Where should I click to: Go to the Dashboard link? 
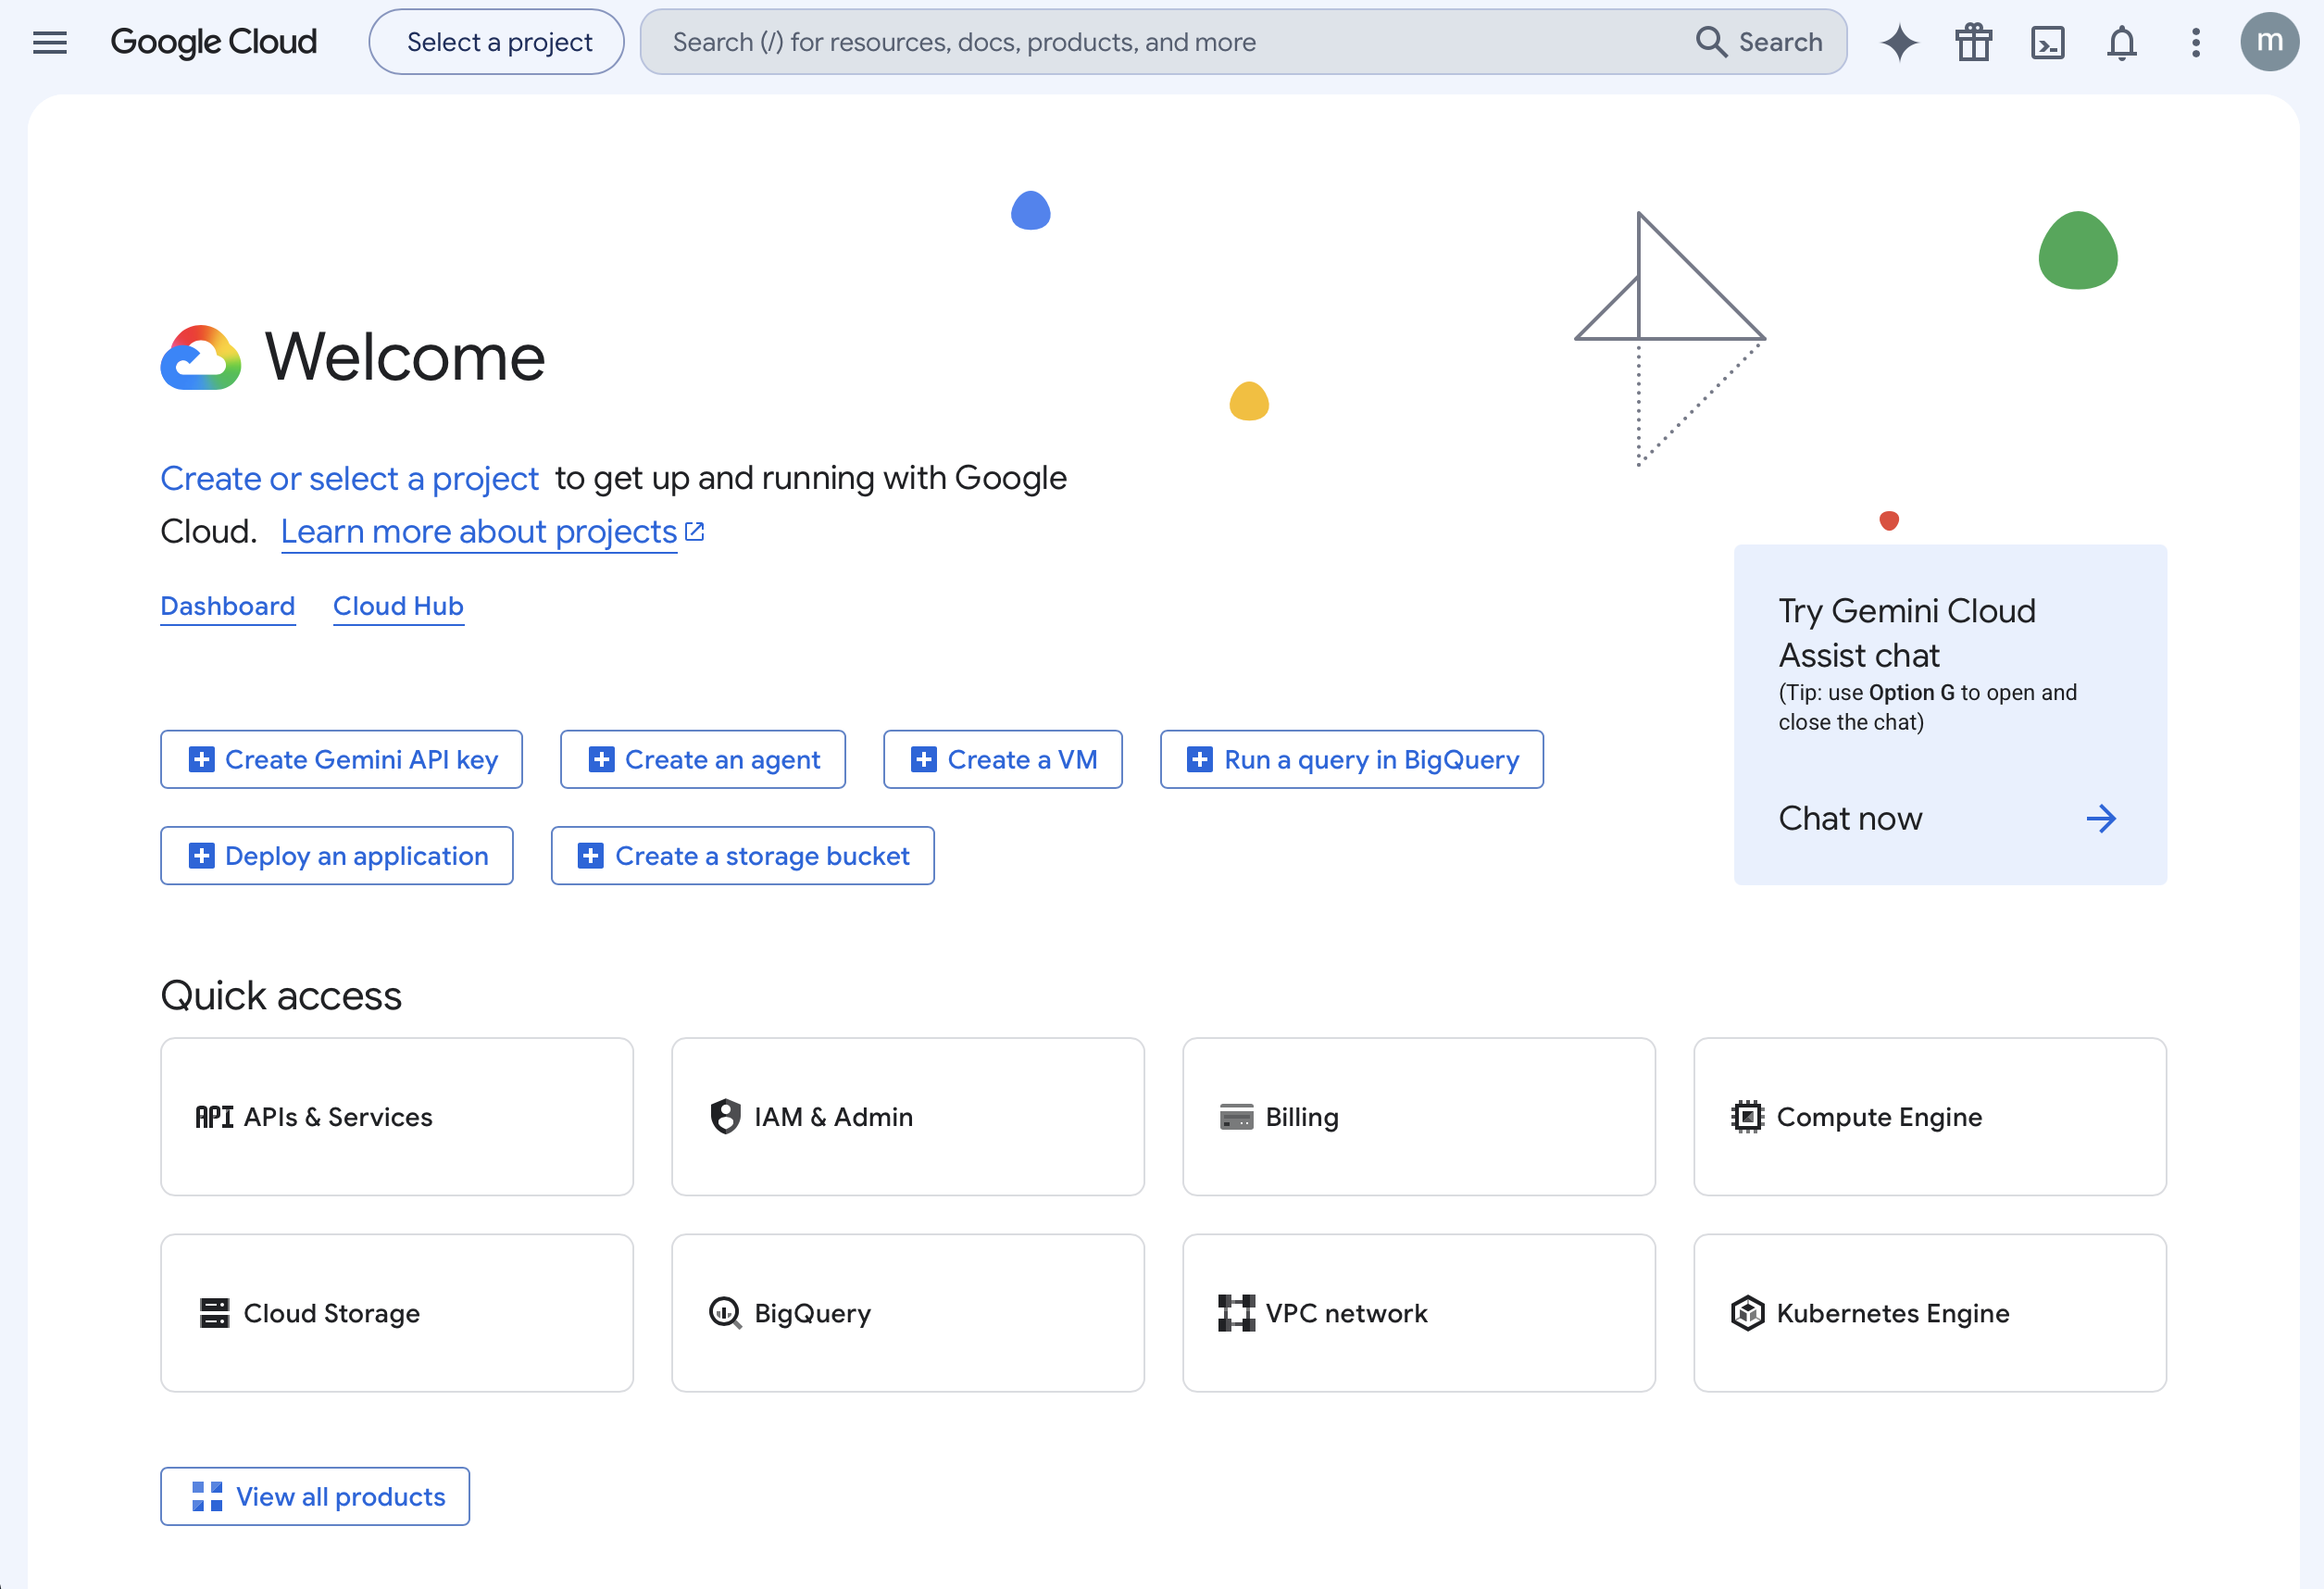point(228,606)
